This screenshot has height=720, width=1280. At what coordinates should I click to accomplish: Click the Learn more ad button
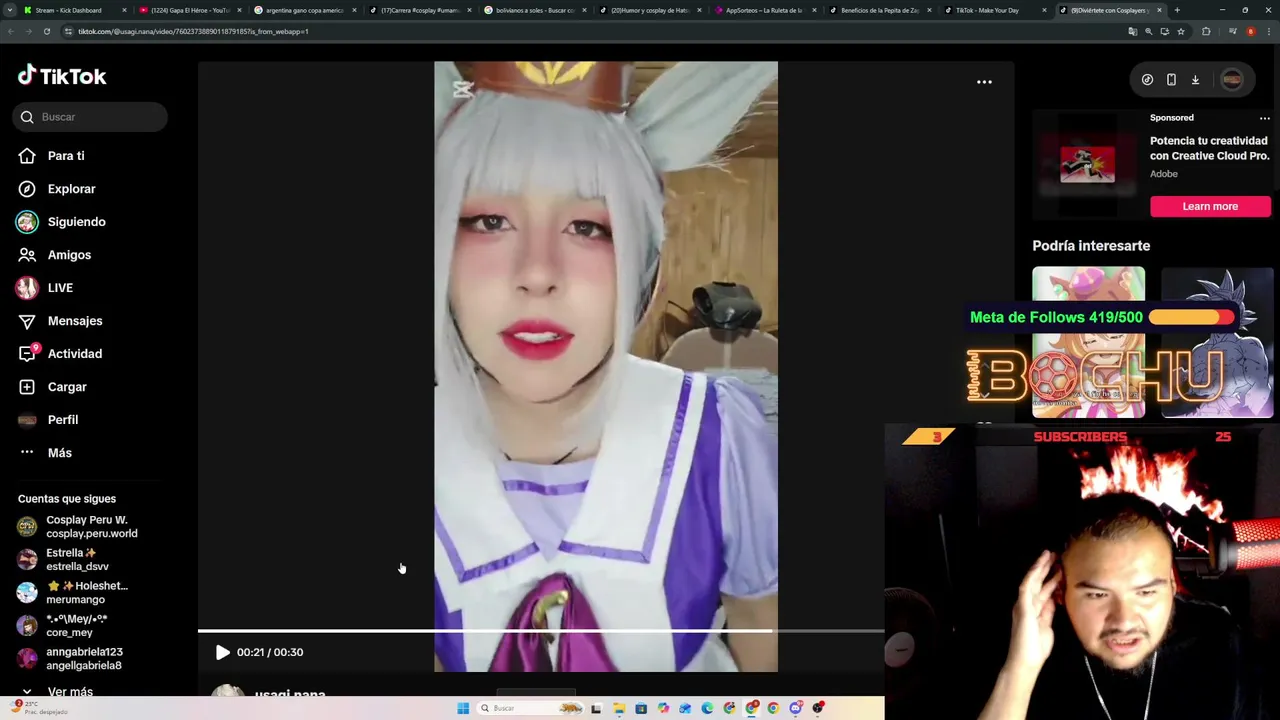[x=1210, y=206]
